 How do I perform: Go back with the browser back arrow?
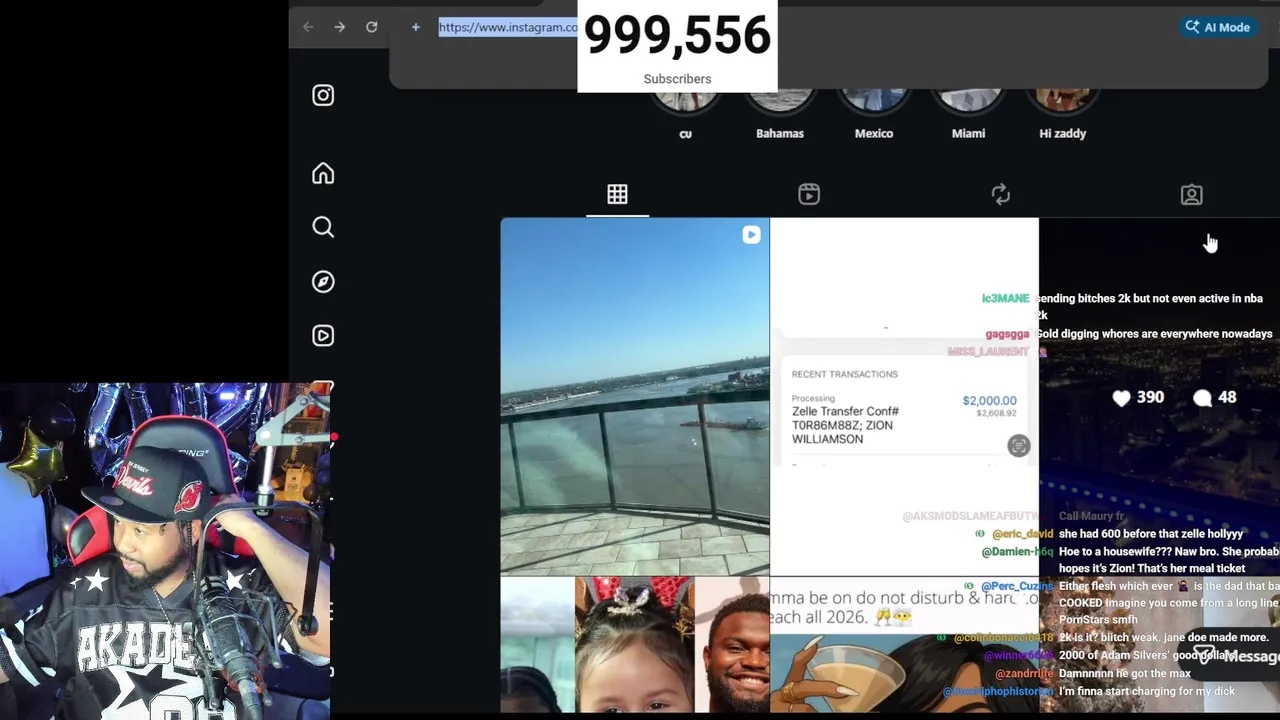tap(308, 27)
